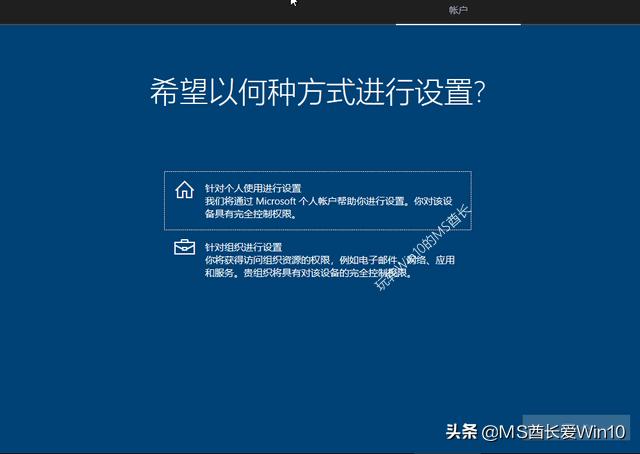Screen dimensions: 640x454
Task: Click description text mentioning Microsoft 个人帐户
Action: (x=329, y=207)
